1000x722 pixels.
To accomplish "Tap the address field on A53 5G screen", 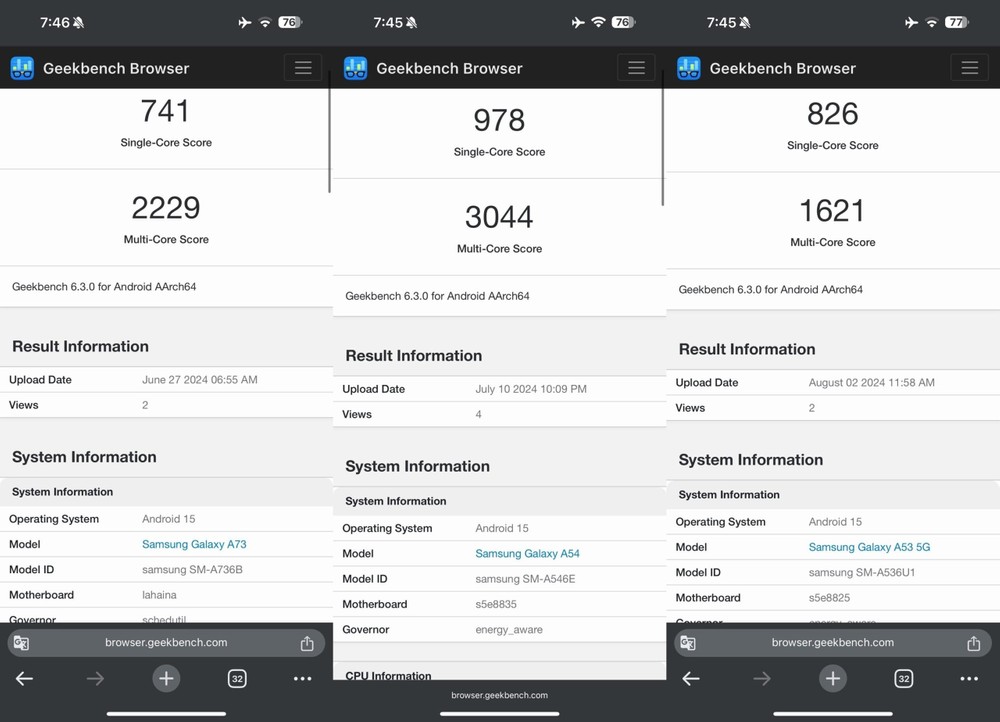I will point(832,643).
